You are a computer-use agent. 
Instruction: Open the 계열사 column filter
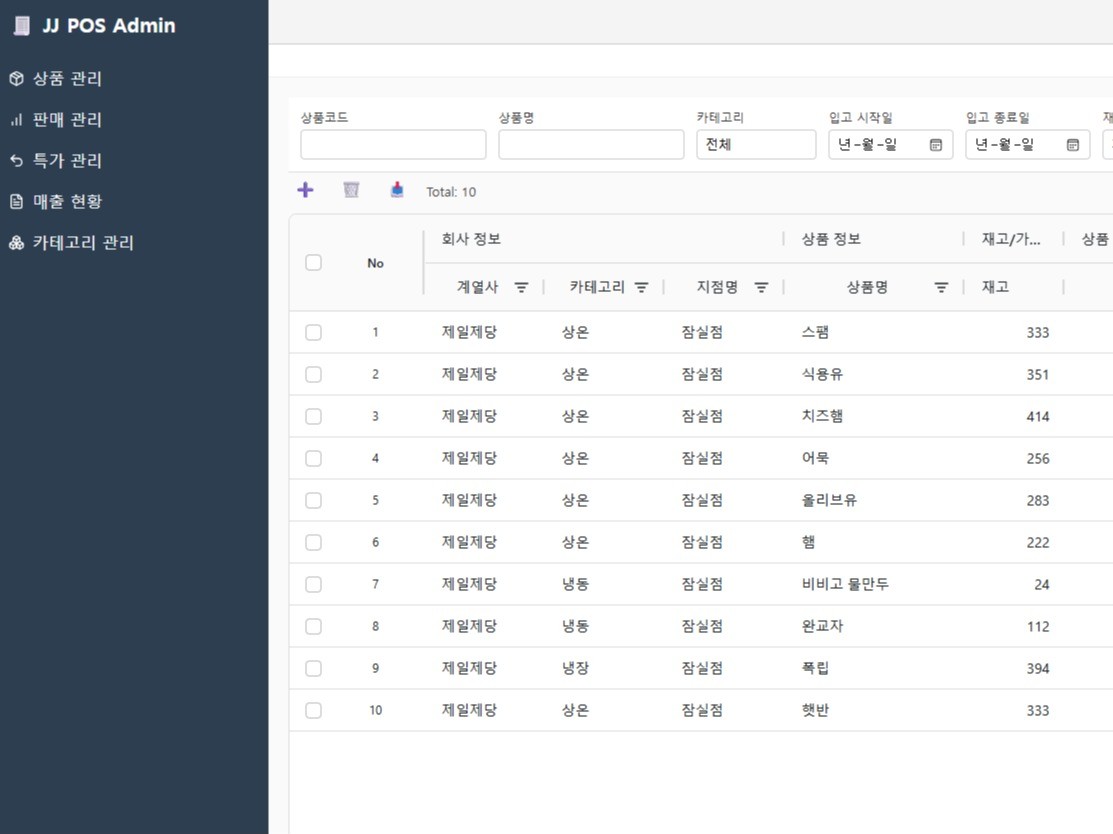click(521, 287)
